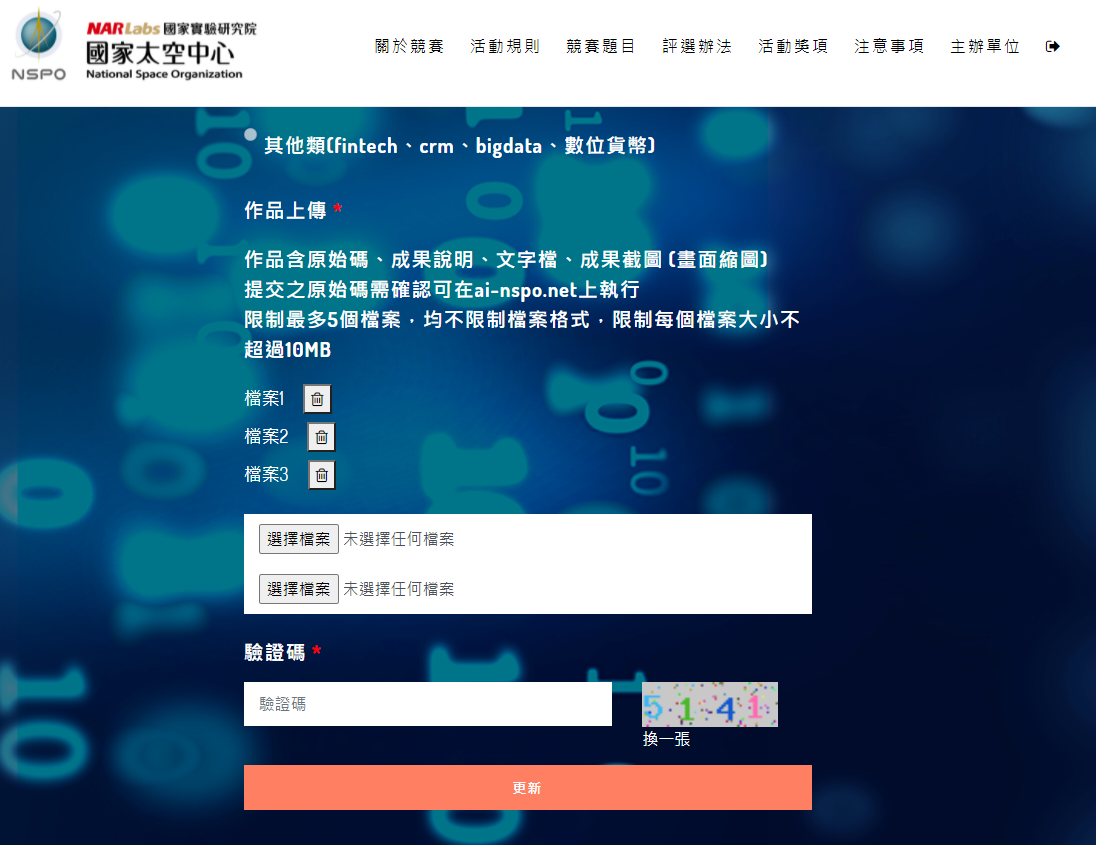The height and width of the screenshot is (845, 1096).
Task: Open the 評選辦法 menu item
Action: [x=697, y=47]
